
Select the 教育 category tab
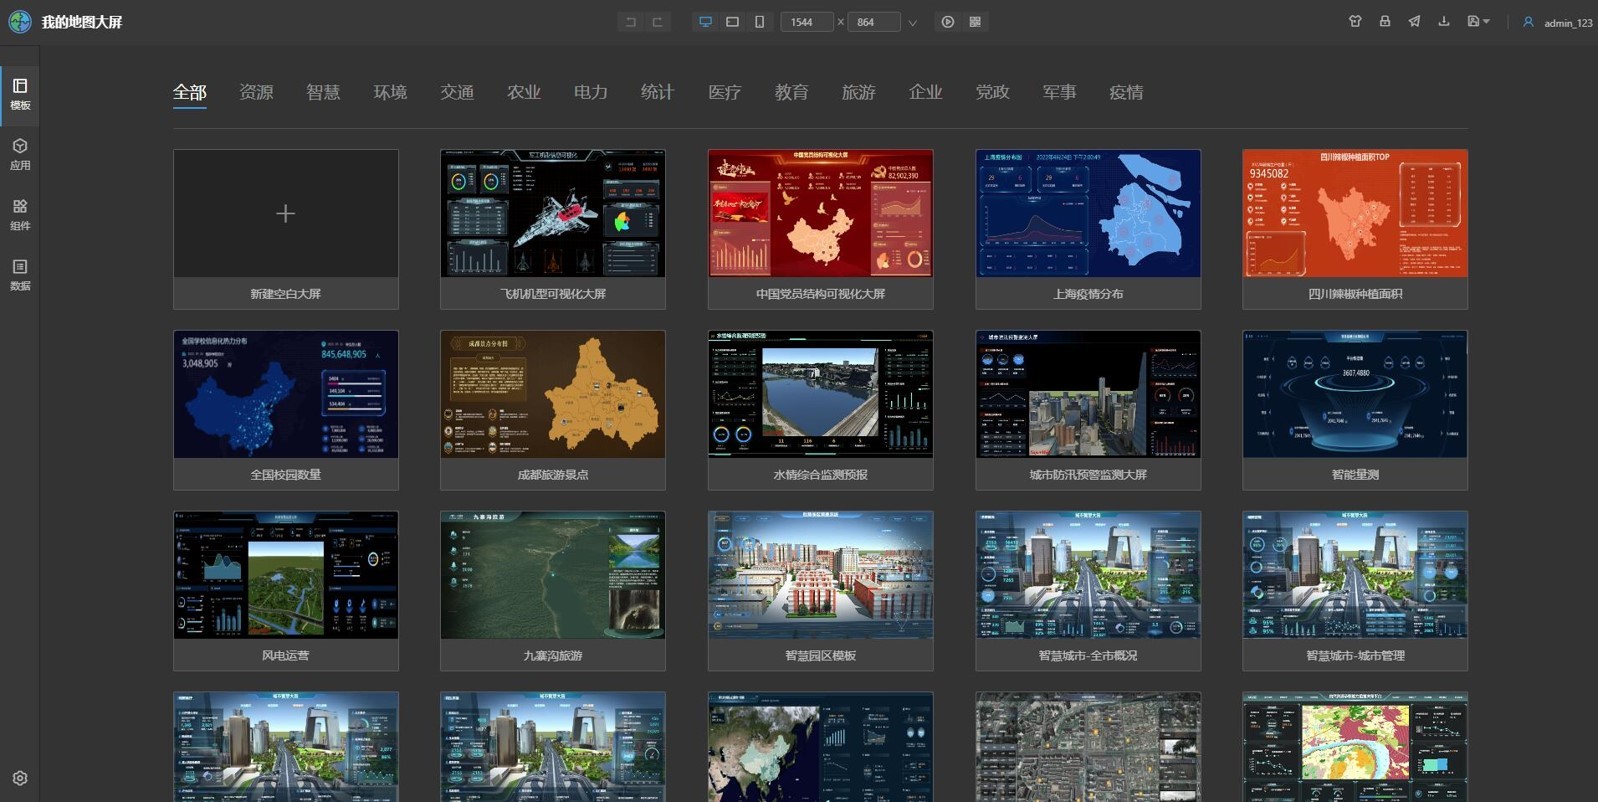(792, 92)
